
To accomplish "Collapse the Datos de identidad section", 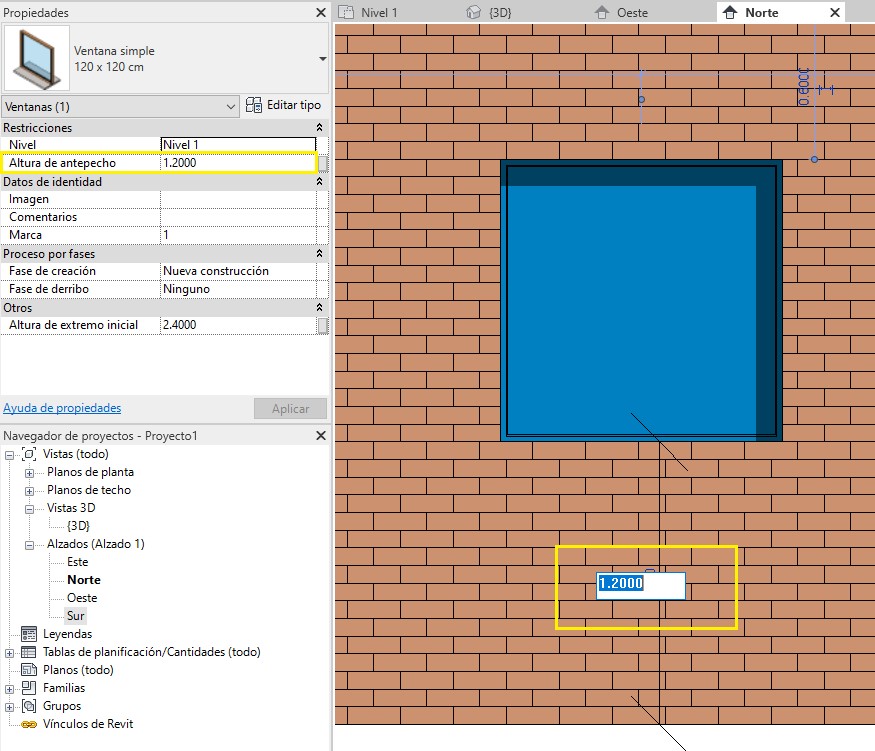I will (x=319, y=182).
